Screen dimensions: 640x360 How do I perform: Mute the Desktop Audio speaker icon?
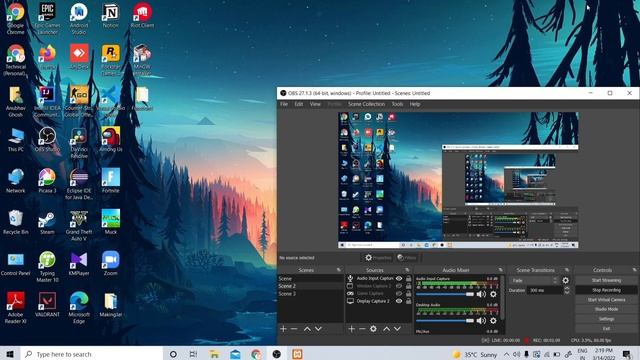482,321
